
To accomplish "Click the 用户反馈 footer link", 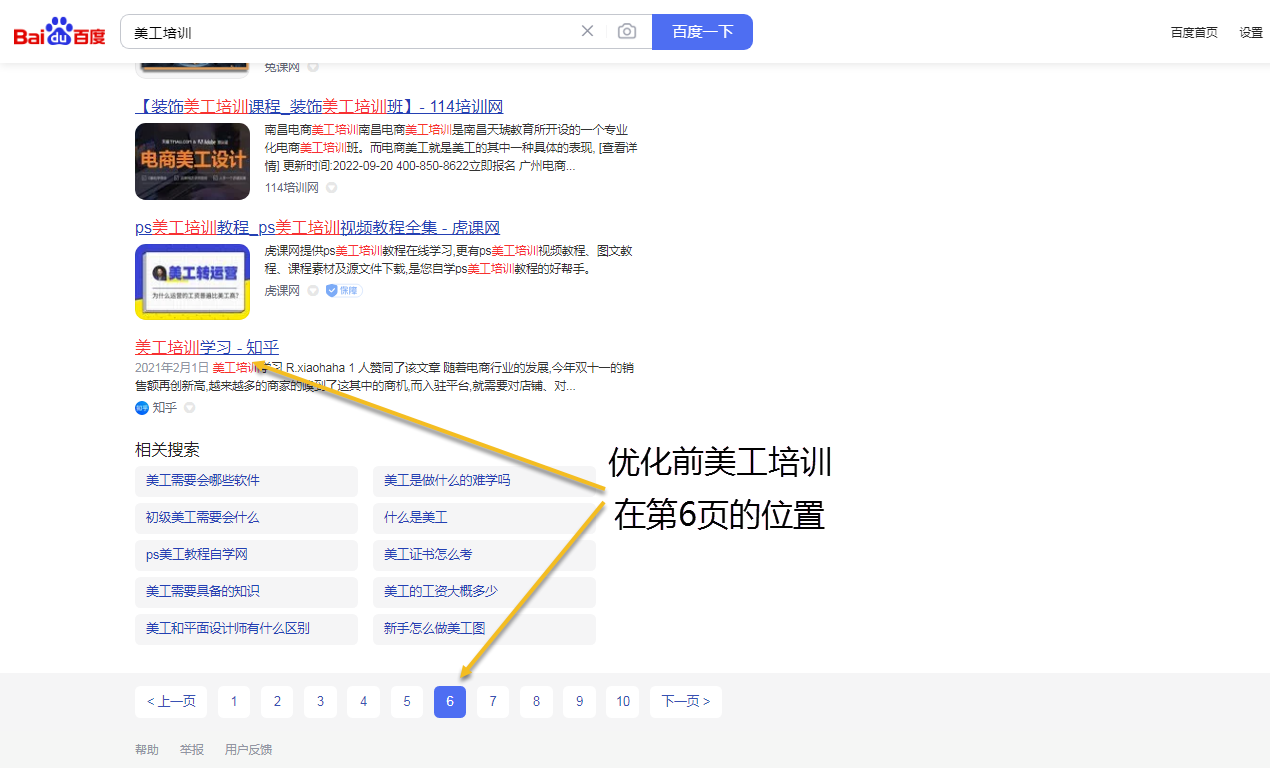I will [x=248, y=748].
